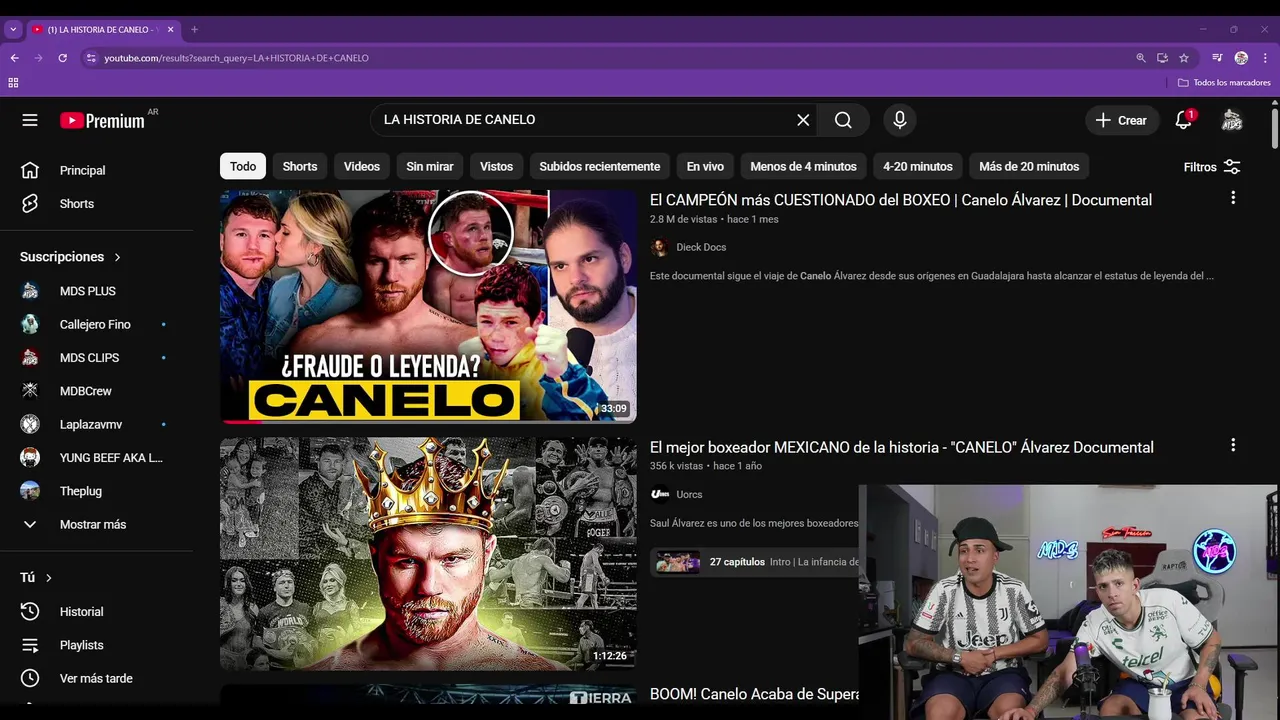Image resolution: width=1280 pixels, height=720 pixels.
Task: Clear the search box text
Action: click(803, 120)
